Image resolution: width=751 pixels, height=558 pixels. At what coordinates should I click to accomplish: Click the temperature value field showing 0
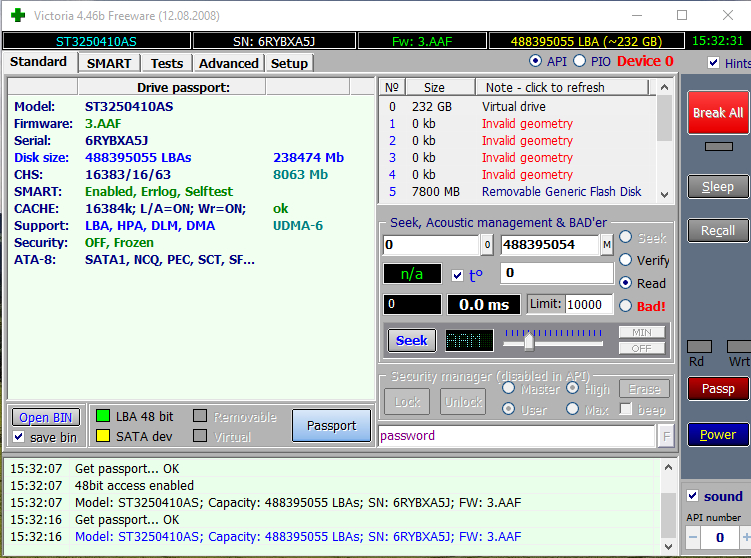[557, 273]
